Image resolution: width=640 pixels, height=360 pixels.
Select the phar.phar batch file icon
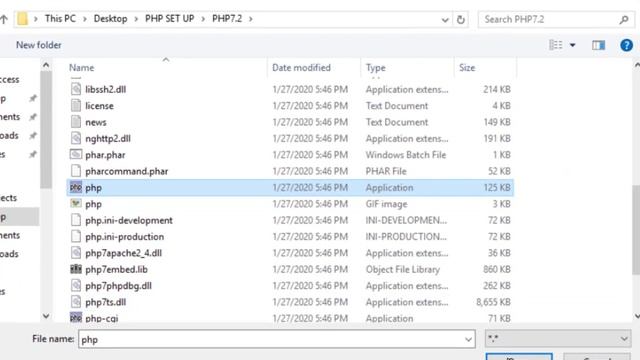76,154
